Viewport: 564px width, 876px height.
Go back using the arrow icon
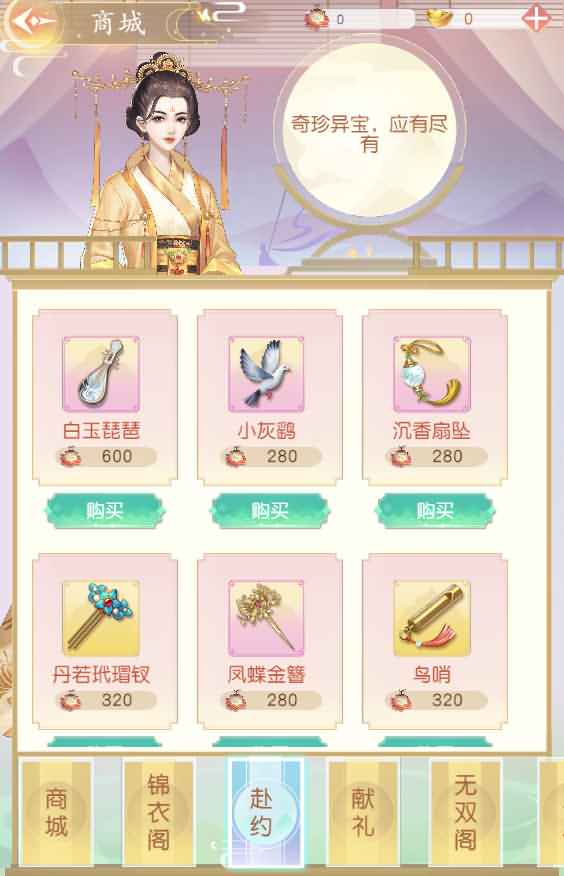[32, 22]
